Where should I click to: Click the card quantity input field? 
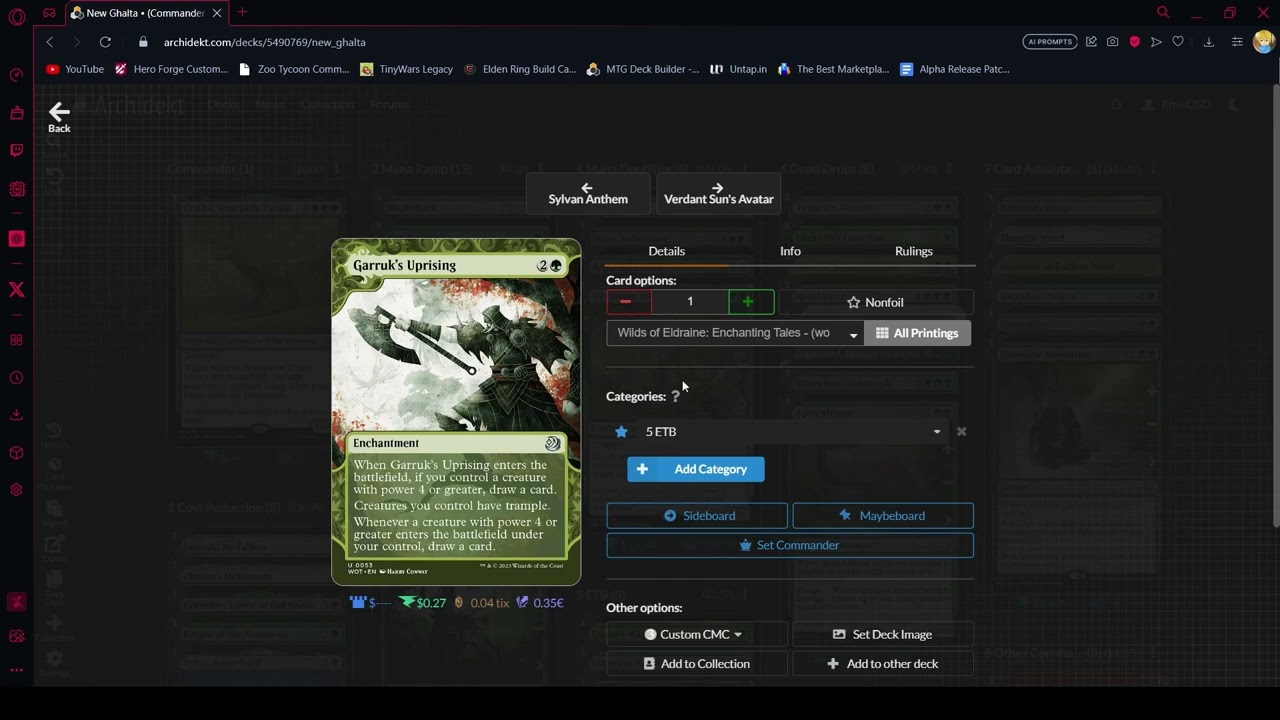tap(690, 302)
